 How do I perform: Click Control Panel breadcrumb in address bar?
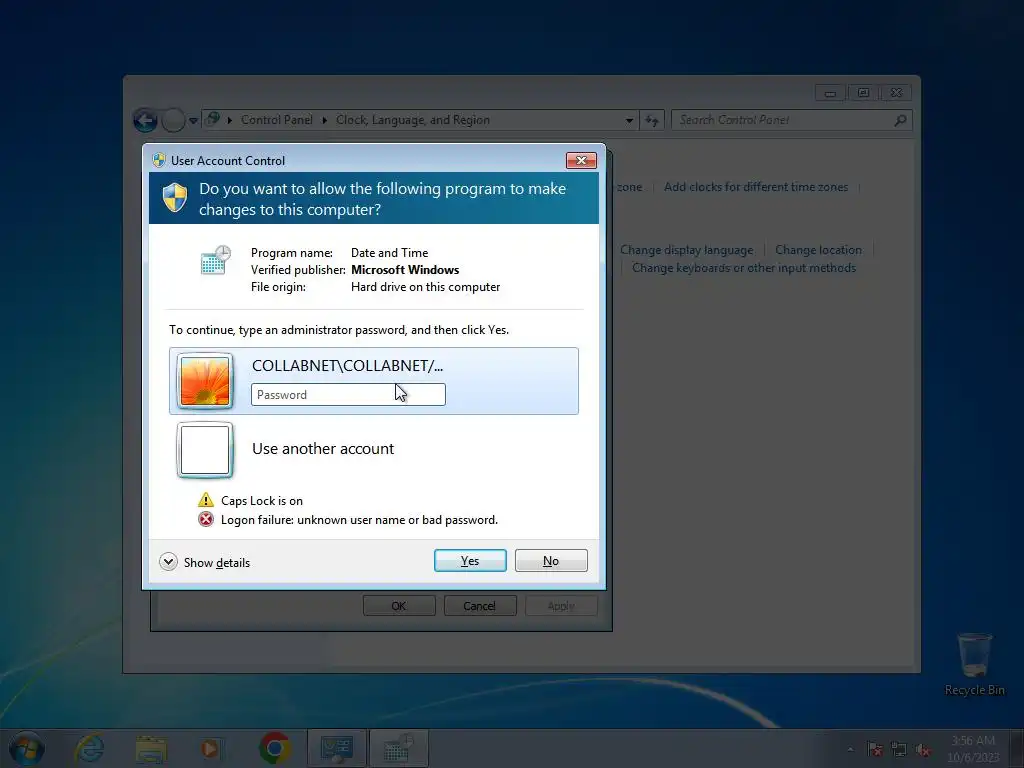tap(277, 120)
